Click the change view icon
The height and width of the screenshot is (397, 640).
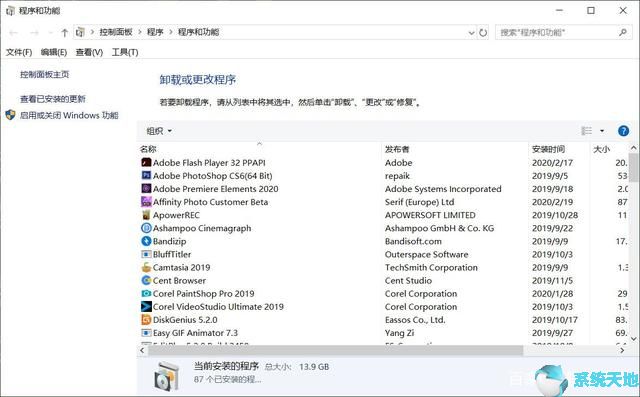pos(587,131)
